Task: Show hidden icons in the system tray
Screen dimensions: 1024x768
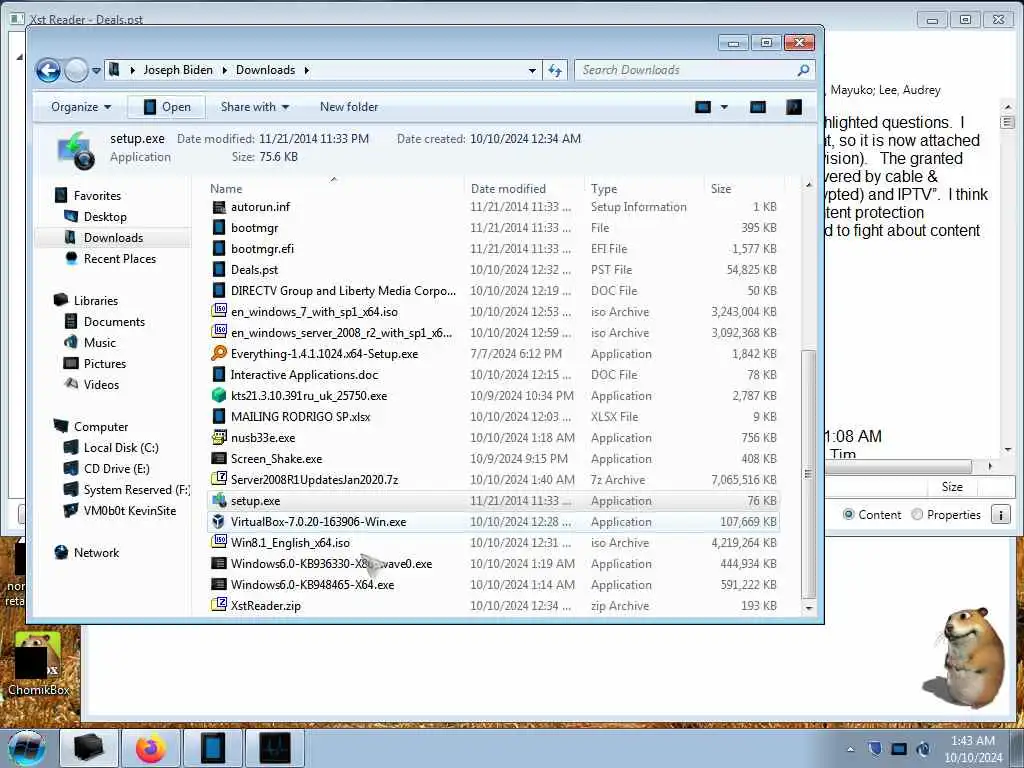Action: tap(850, 749)
